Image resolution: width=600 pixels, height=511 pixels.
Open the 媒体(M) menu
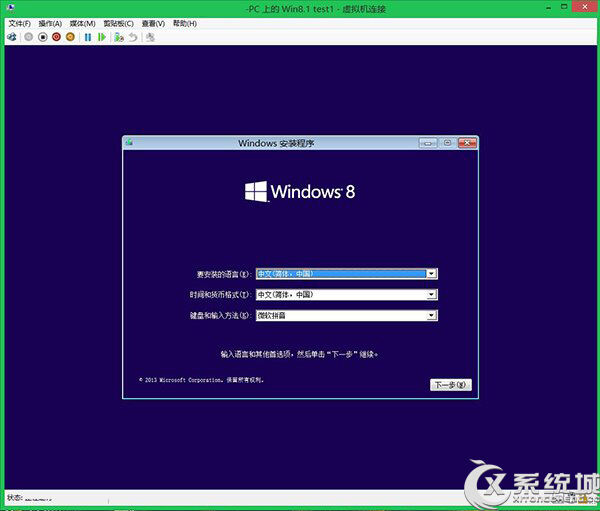coord(82,24)
